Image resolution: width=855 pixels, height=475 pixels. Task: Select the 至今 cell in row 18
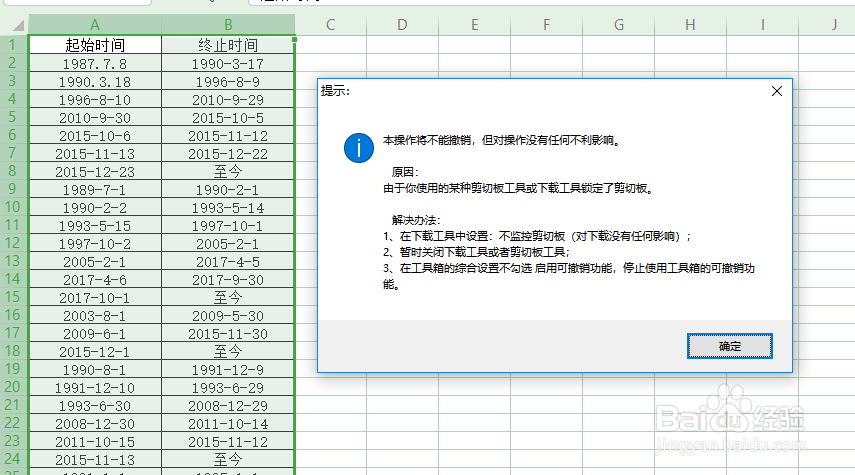228,351
